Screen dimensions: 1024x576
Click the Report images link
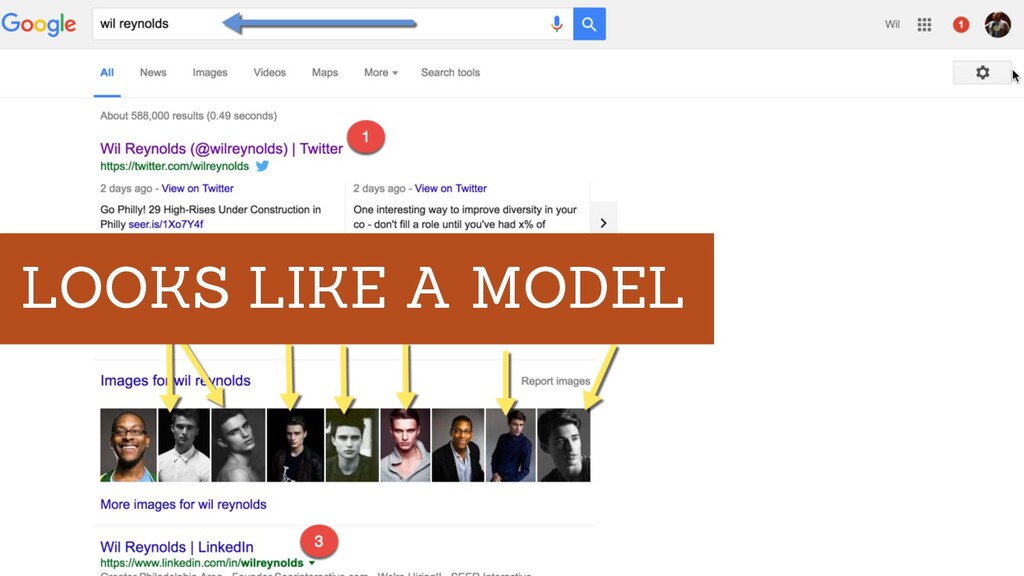(x=555, y=381)
